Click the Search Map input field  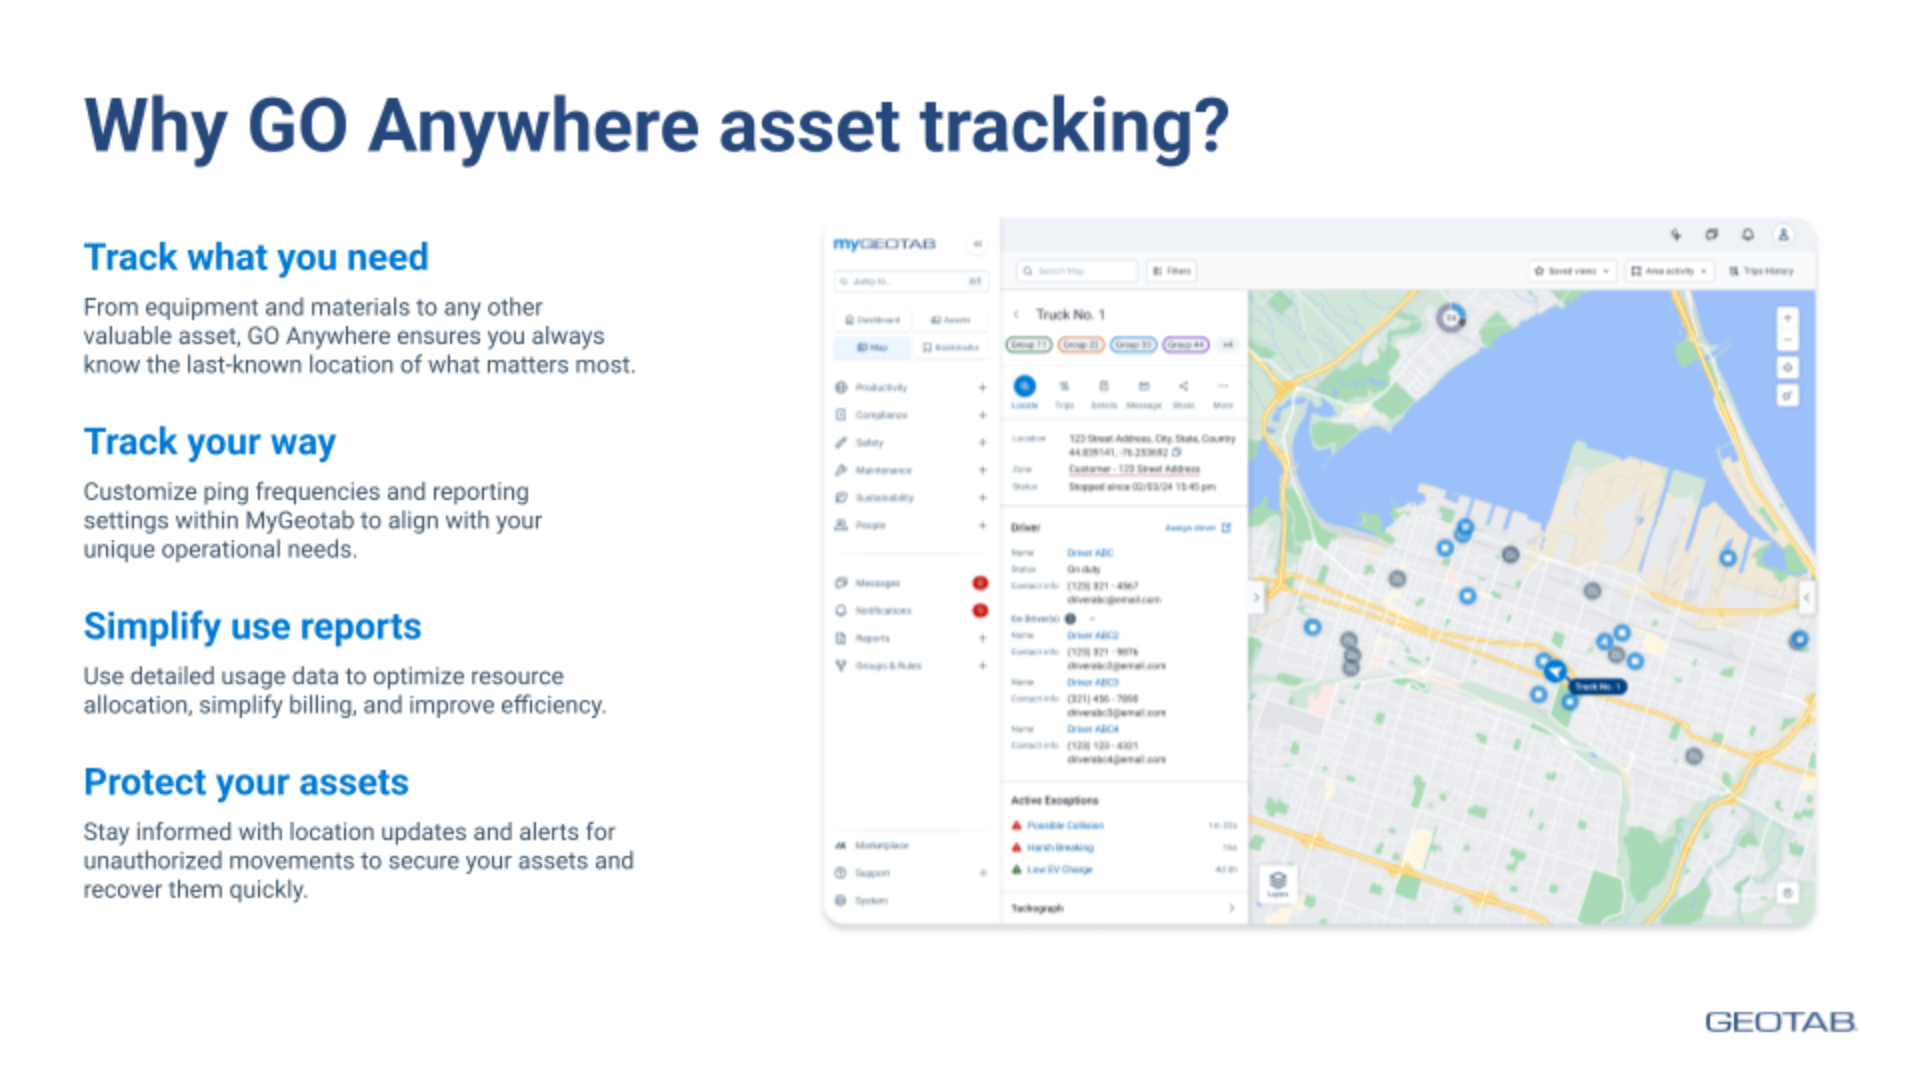(1077, 271)
